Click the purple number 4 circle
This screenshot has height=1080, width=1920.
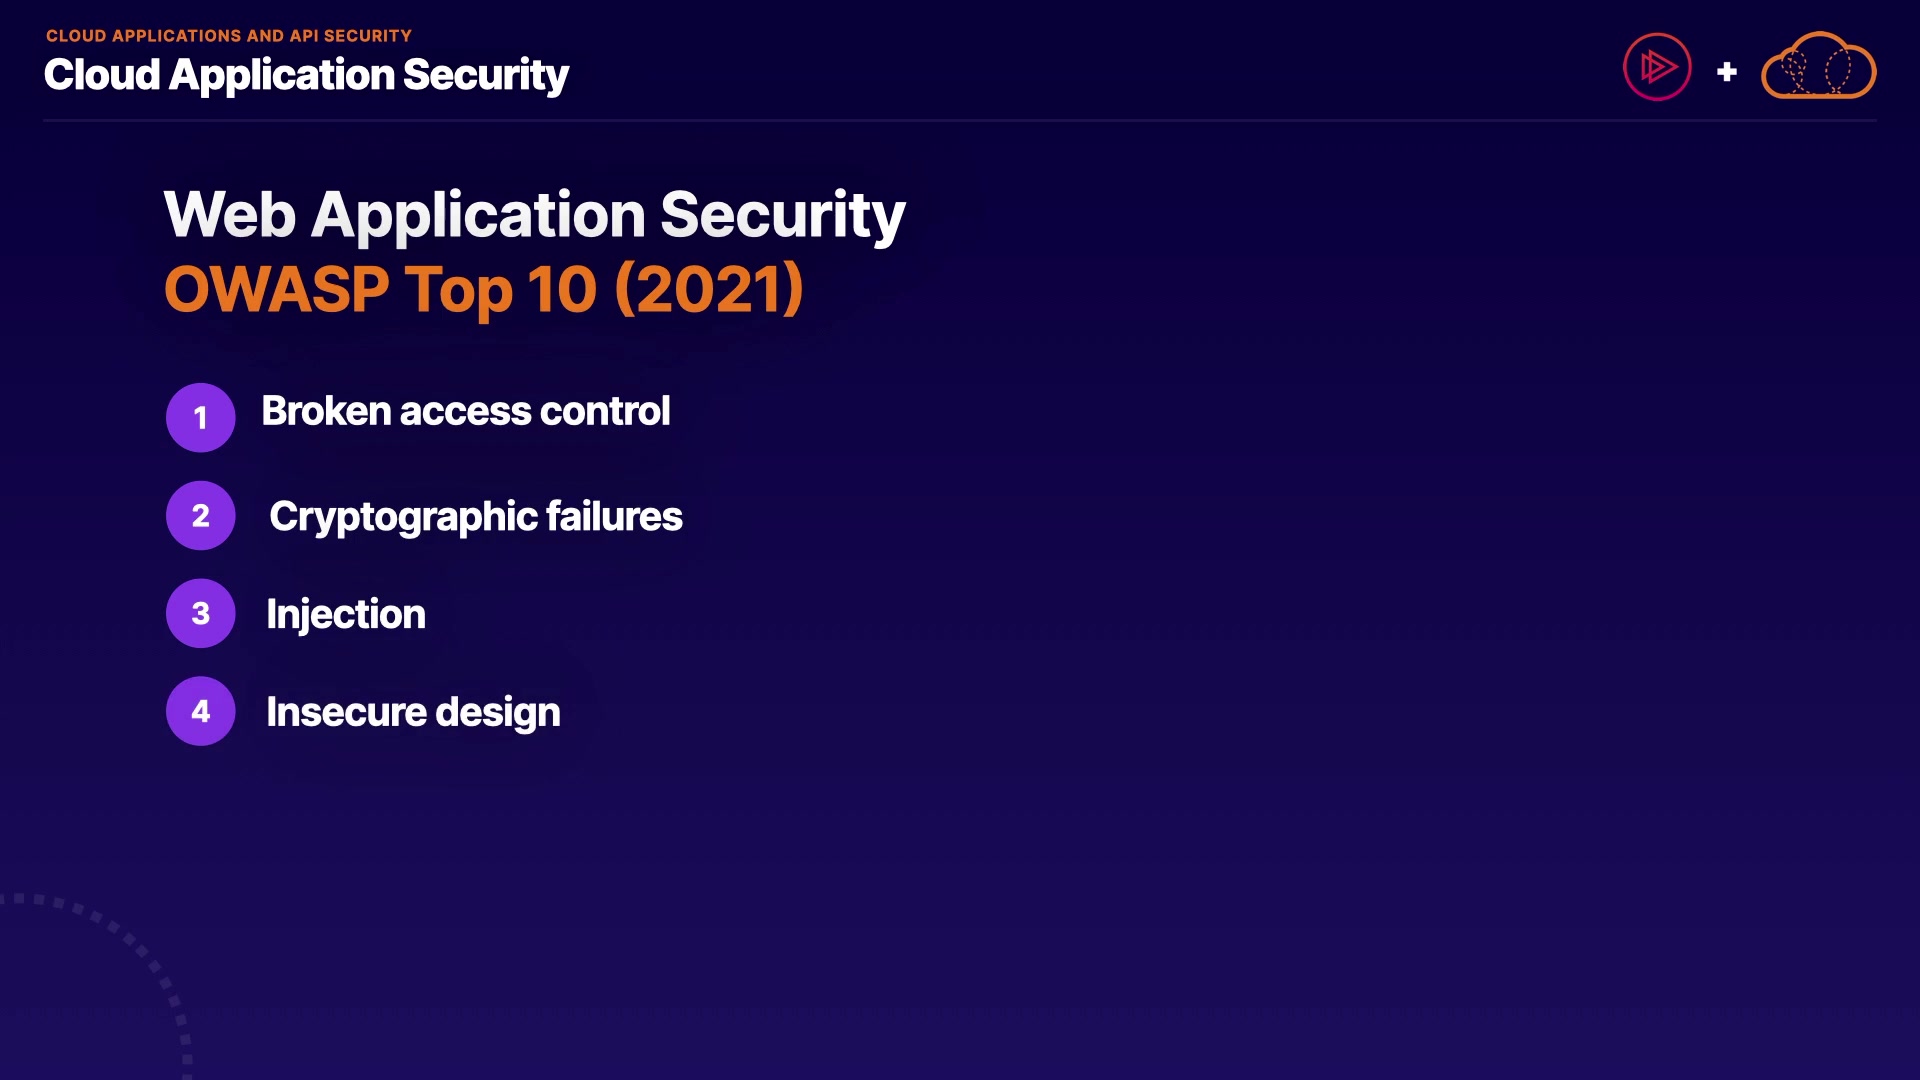point(201,711)
